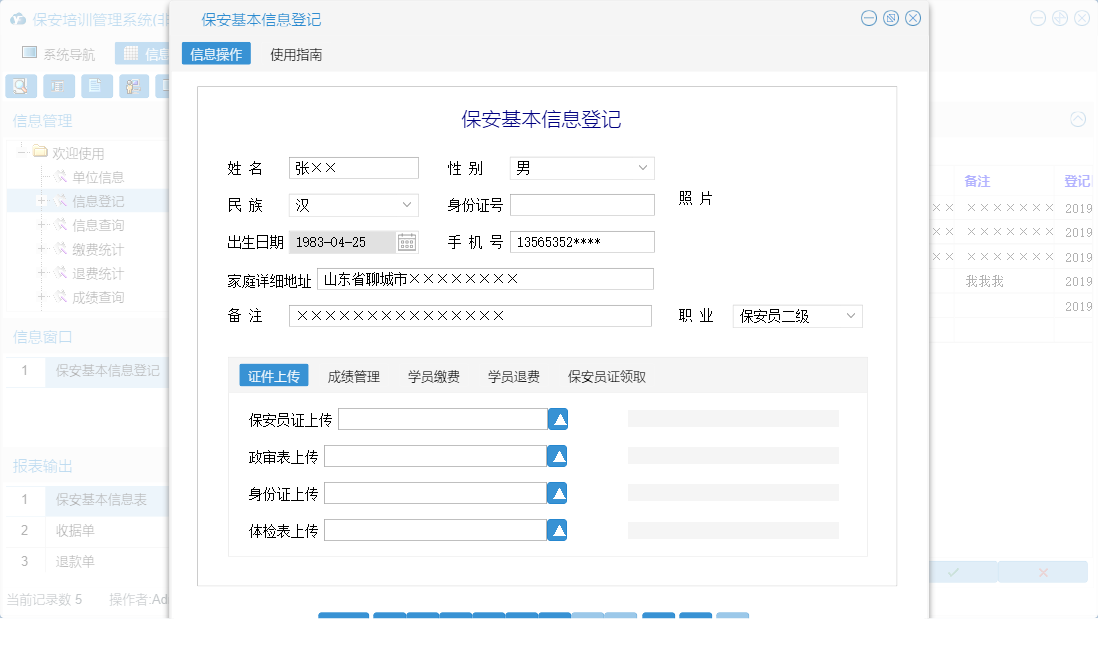Viewport: 1098px width, 655px height.
Task: Select the search/magnifier toolbar icon
Action: pyautogui.click(x=20, y=86)
